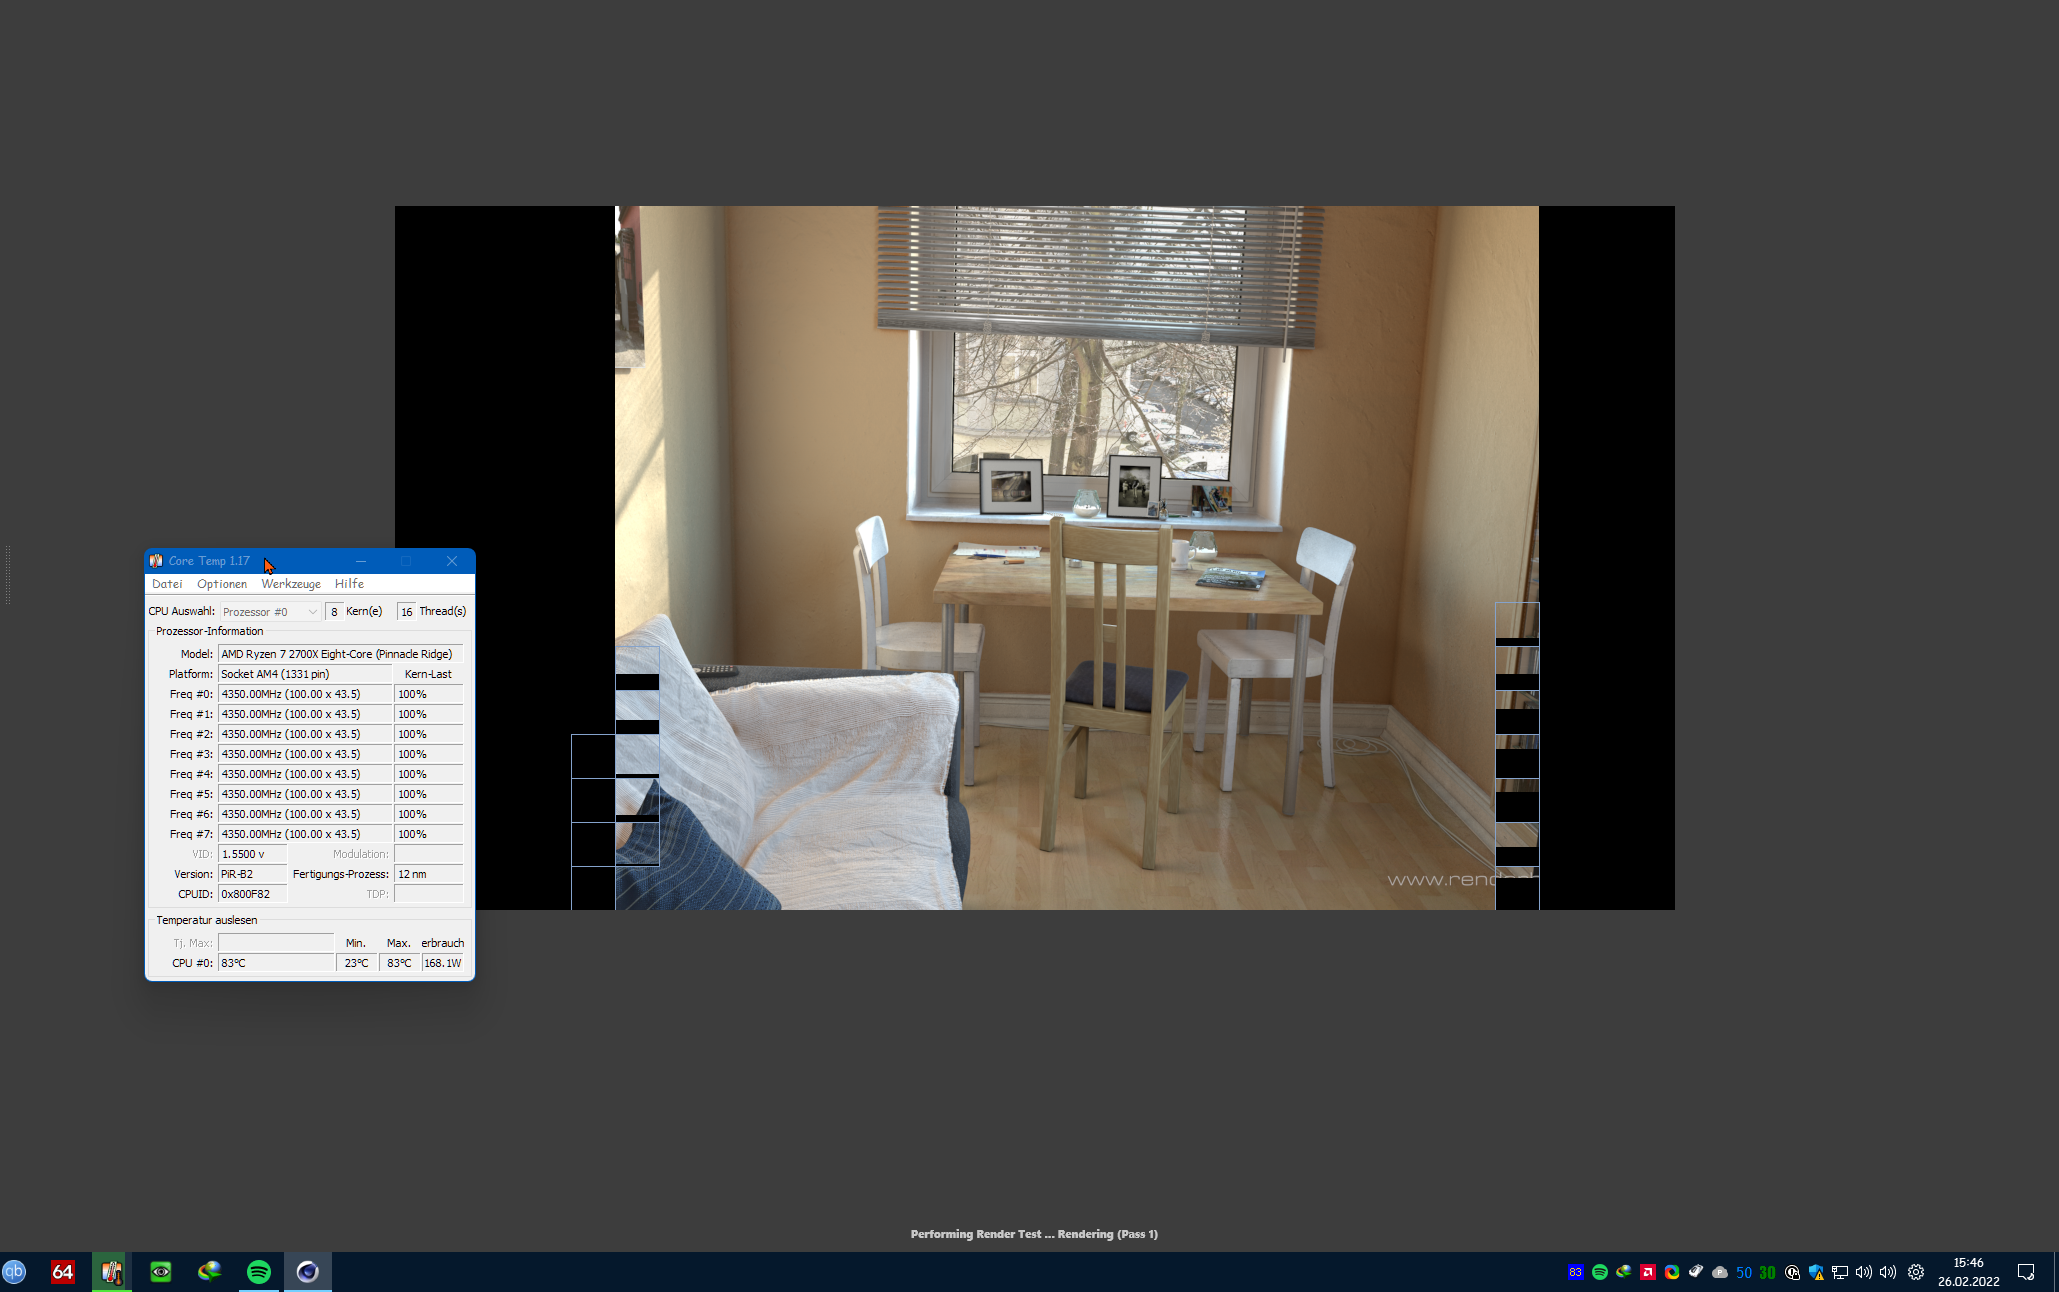This screenshot has width=2059, height=1292.
Task: Click the CPU #0 temperature field
Action: 275,963
